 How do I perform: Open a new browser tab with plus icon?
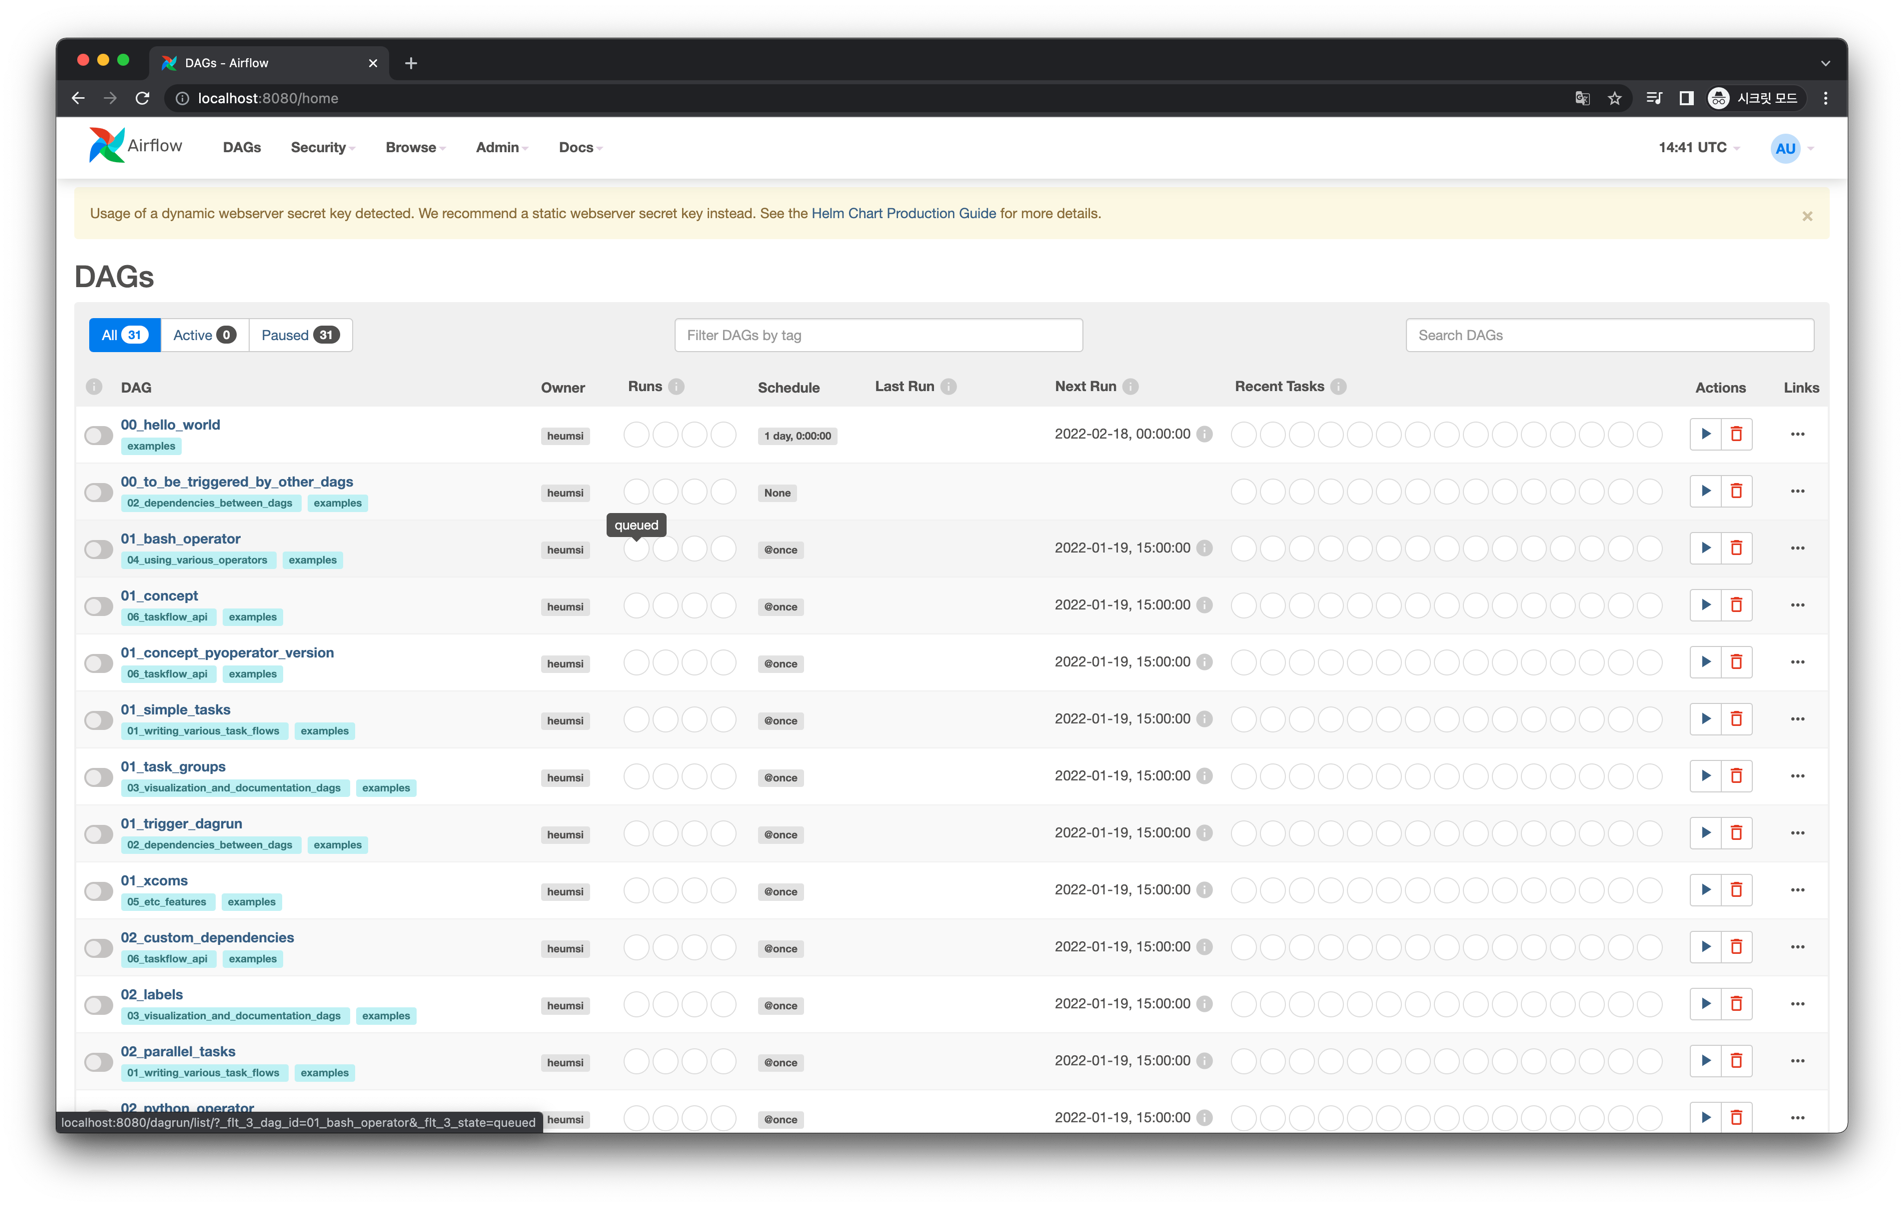coord(411,63)
